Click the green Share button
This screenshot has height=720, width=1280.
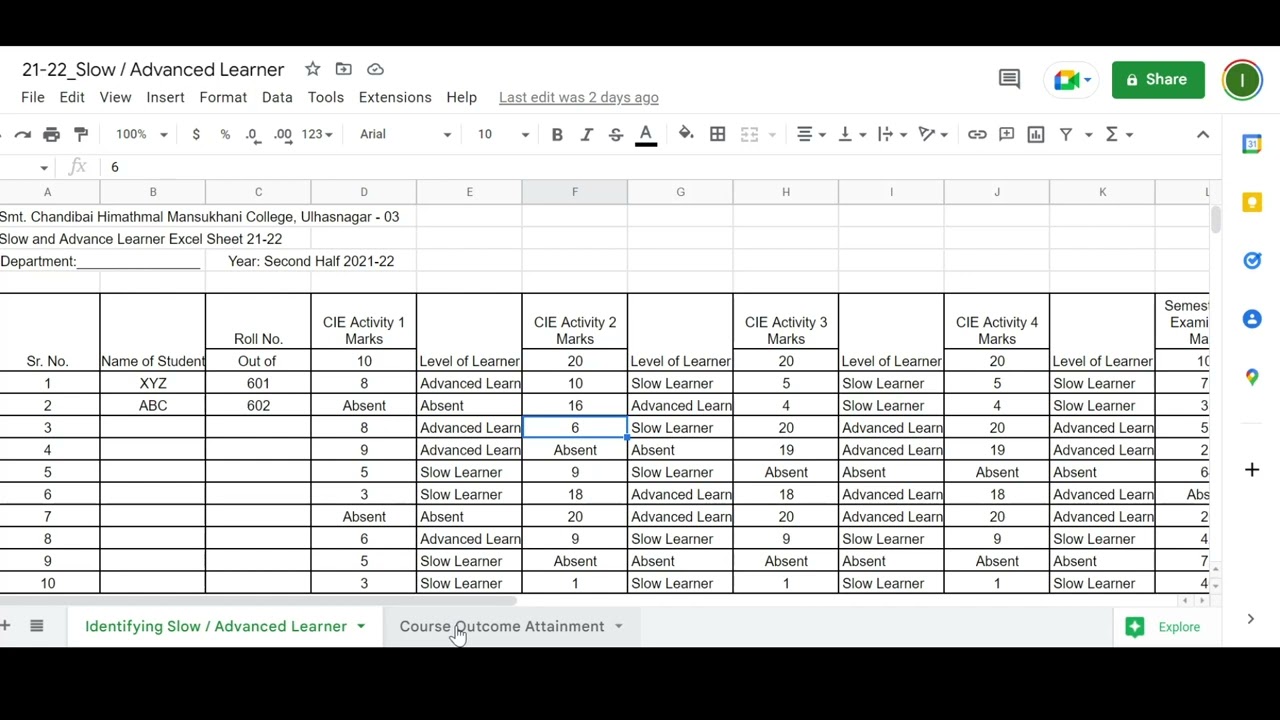[x=1158, y=80]
